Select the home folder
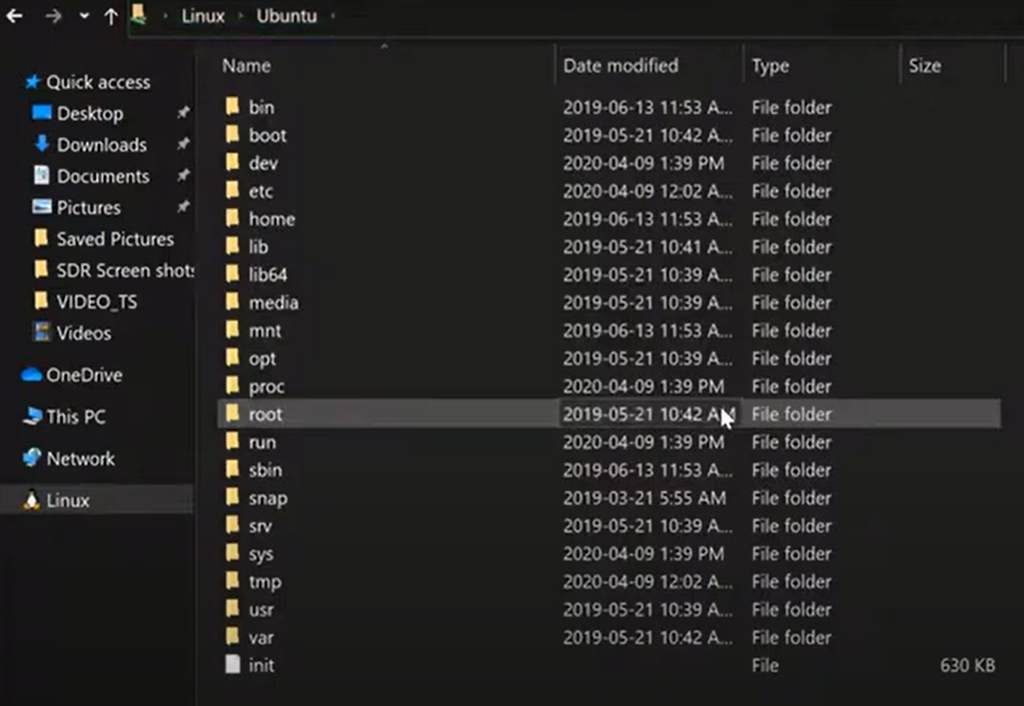Screen dimensions: 1024x706 click(x=271, y=219)
